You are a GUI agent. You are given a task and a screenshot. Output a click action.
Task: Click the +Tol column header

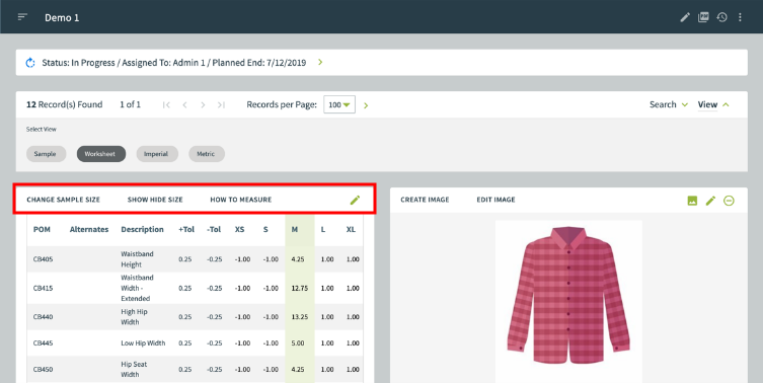(x=186, y=229)
